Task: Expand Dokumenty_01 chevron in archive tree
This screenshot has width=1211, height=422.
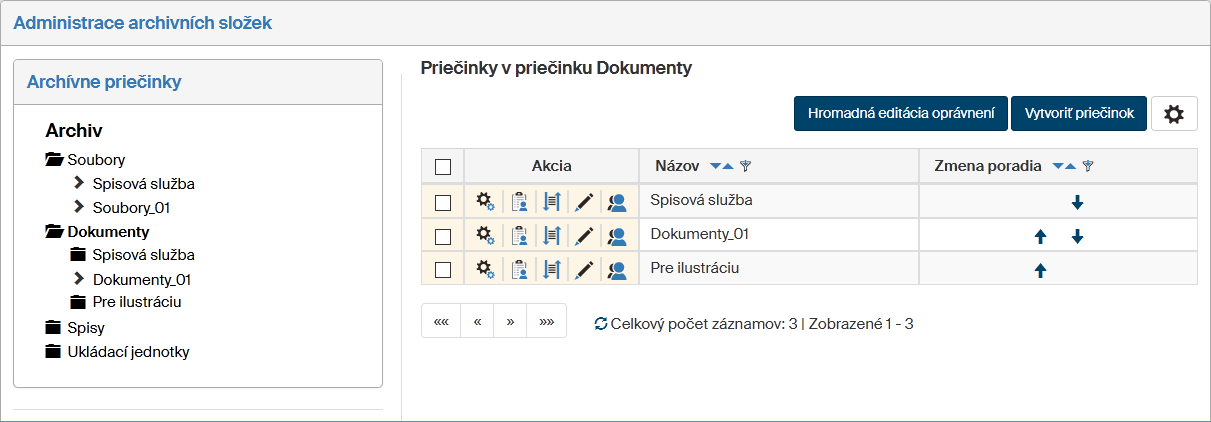Action: click(80, 279)
